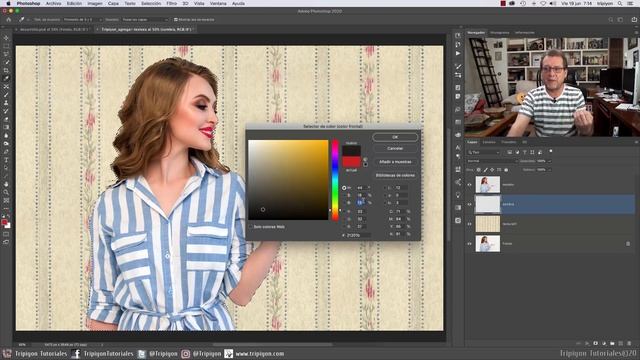Viewport: 640px width, 360px height.
Task: Select the Move tool
Action: [6, 38]
